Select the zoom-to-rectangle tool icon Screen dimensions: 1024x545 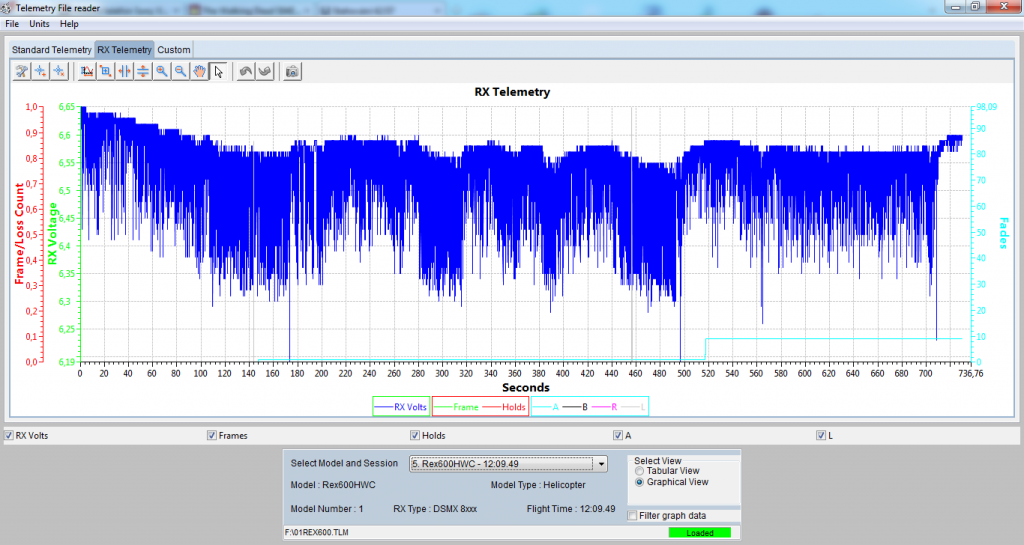105,71
